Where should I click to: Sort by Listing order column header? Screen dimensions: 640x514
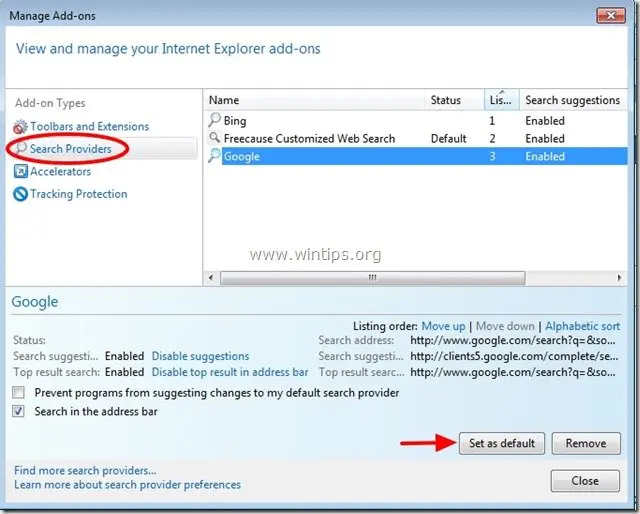[502, 100]
